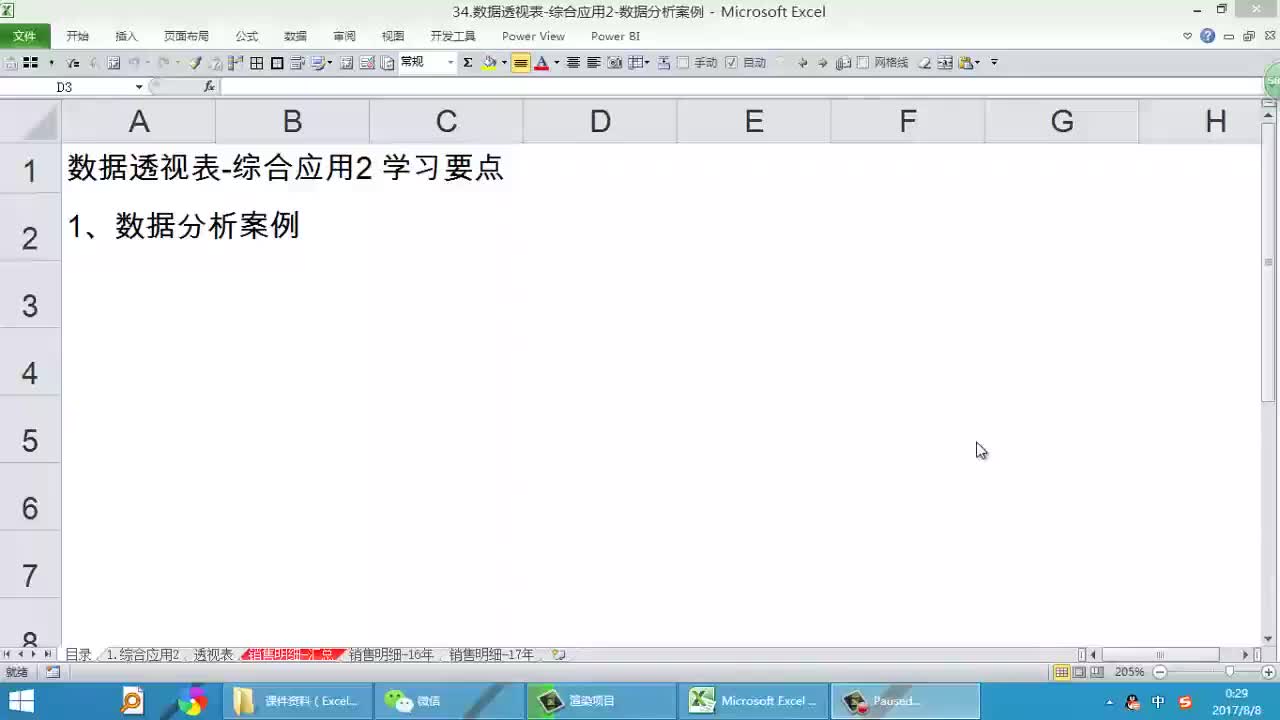Click the eraser clear icon

(924, 63)
